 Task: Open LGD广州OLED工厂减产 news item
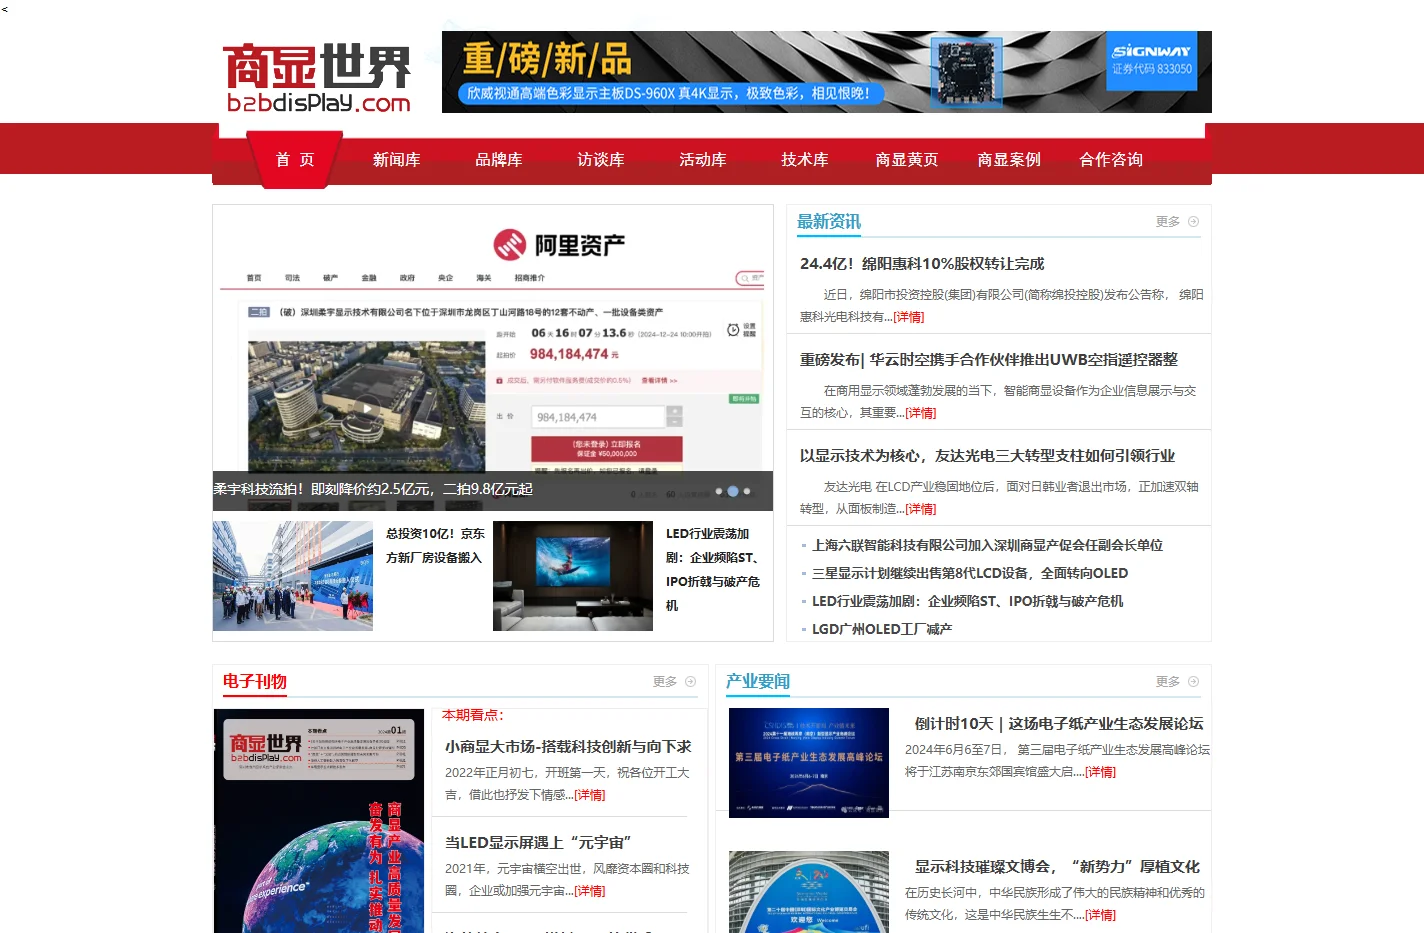click(x=882, y=630)
